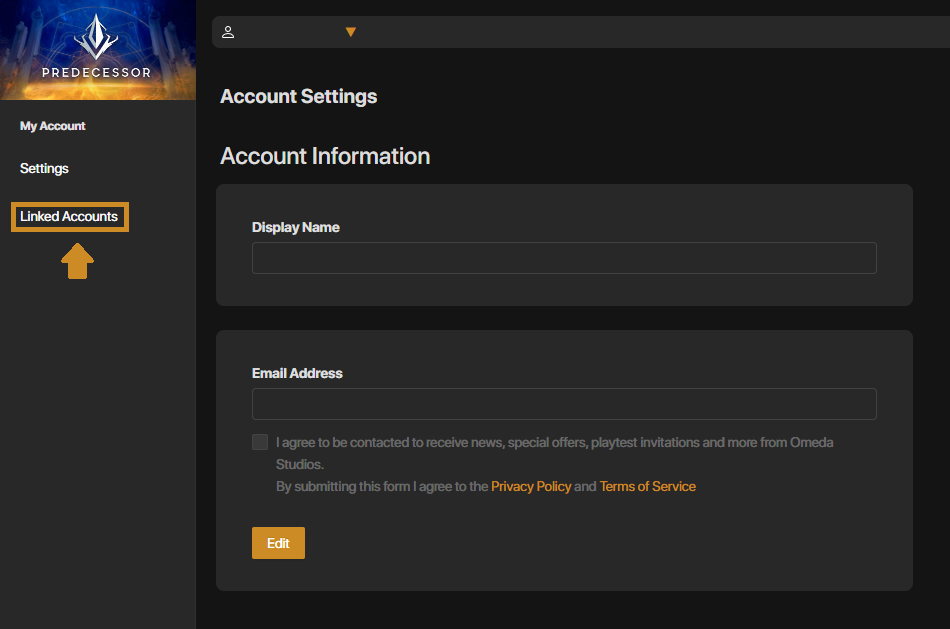Click the Display Name field label

[x=295, y=227]
